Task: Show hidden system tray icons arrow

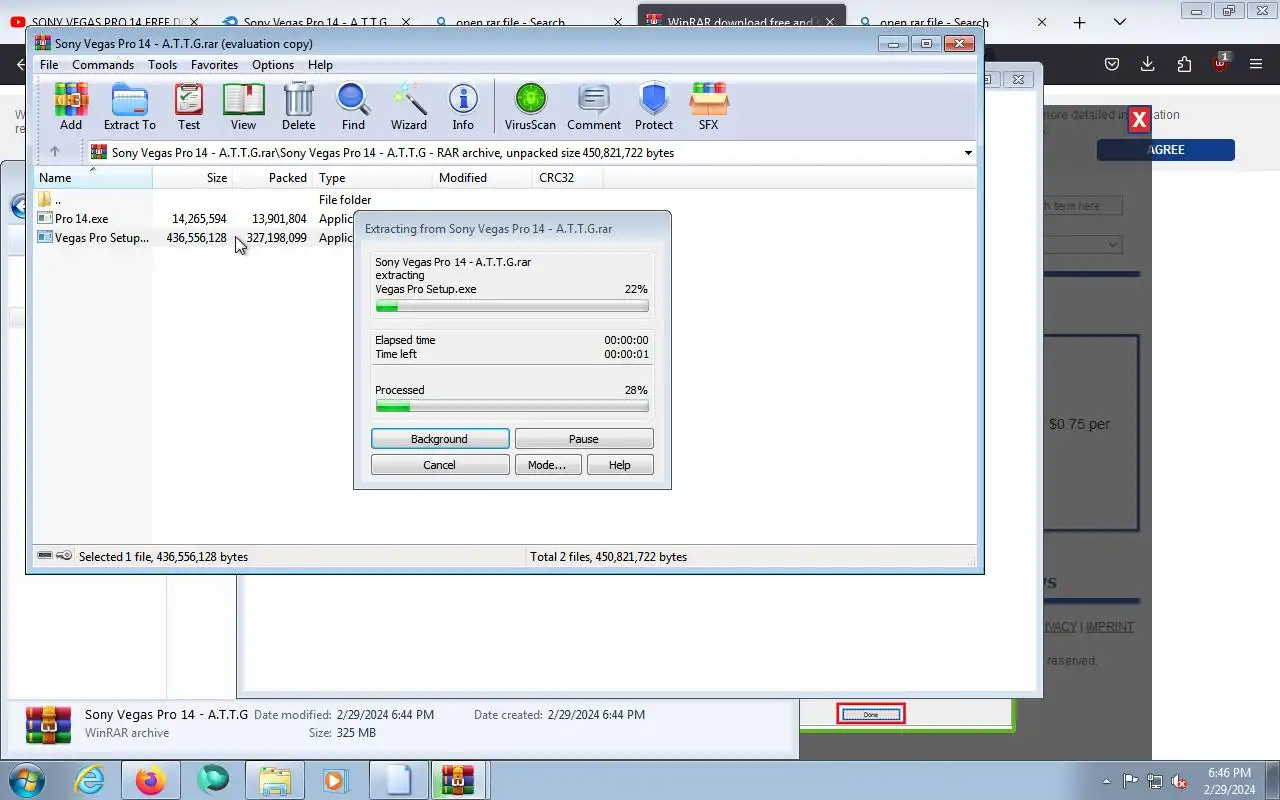Action: tap(1106, 781)
